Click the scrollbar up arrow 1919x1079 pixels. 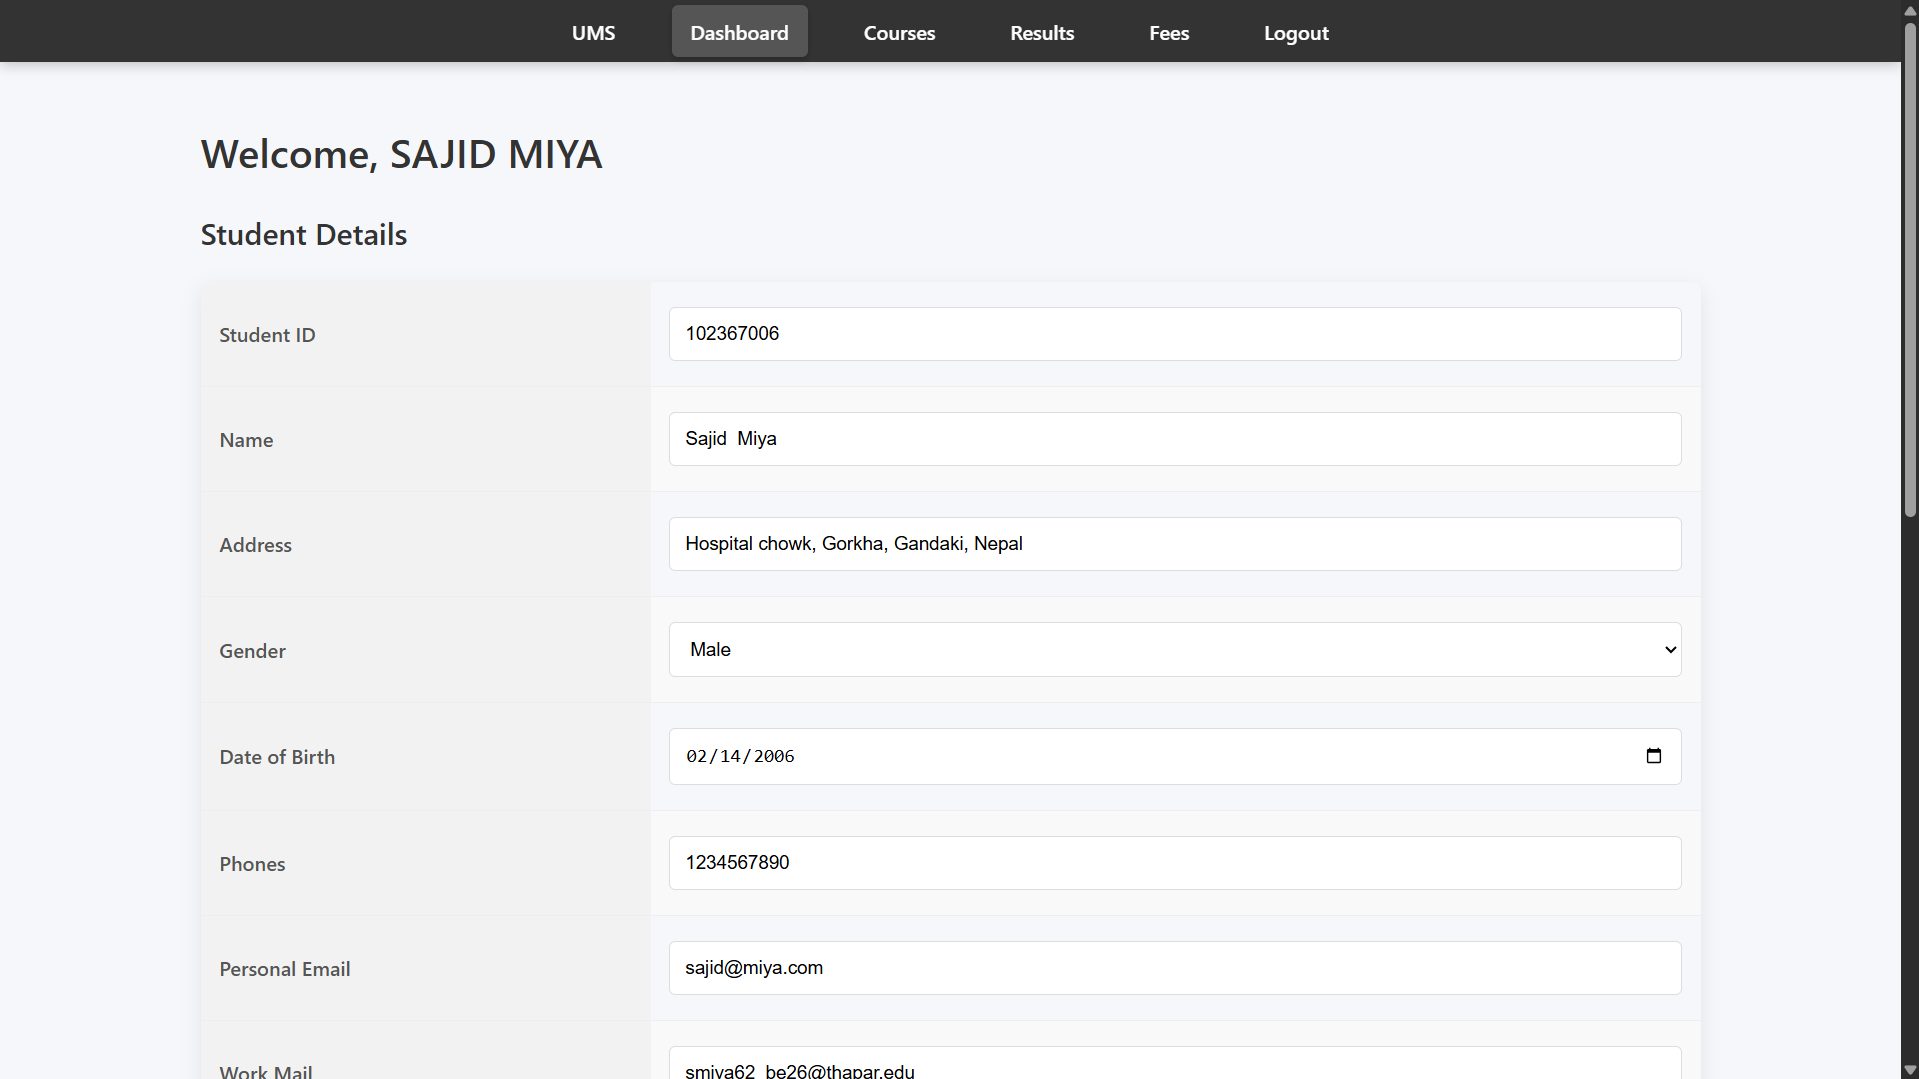pos(1910,9)
